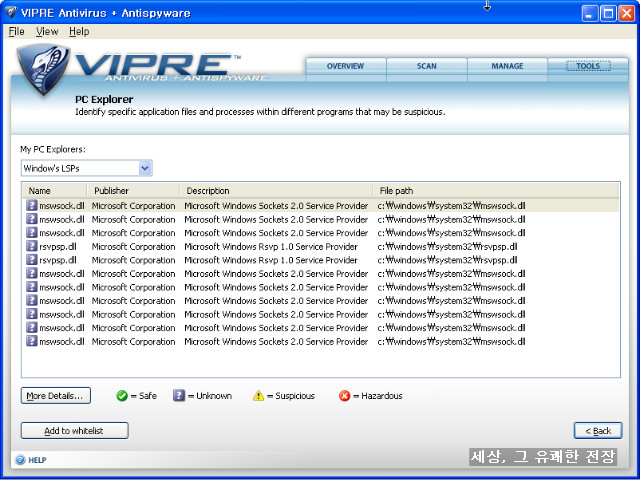Click the Rsvp 1.0 Service Provider description, first rsvpsp.dll row
The width and height of the screenshot is (640, 480).
click(x=271, y=247)
